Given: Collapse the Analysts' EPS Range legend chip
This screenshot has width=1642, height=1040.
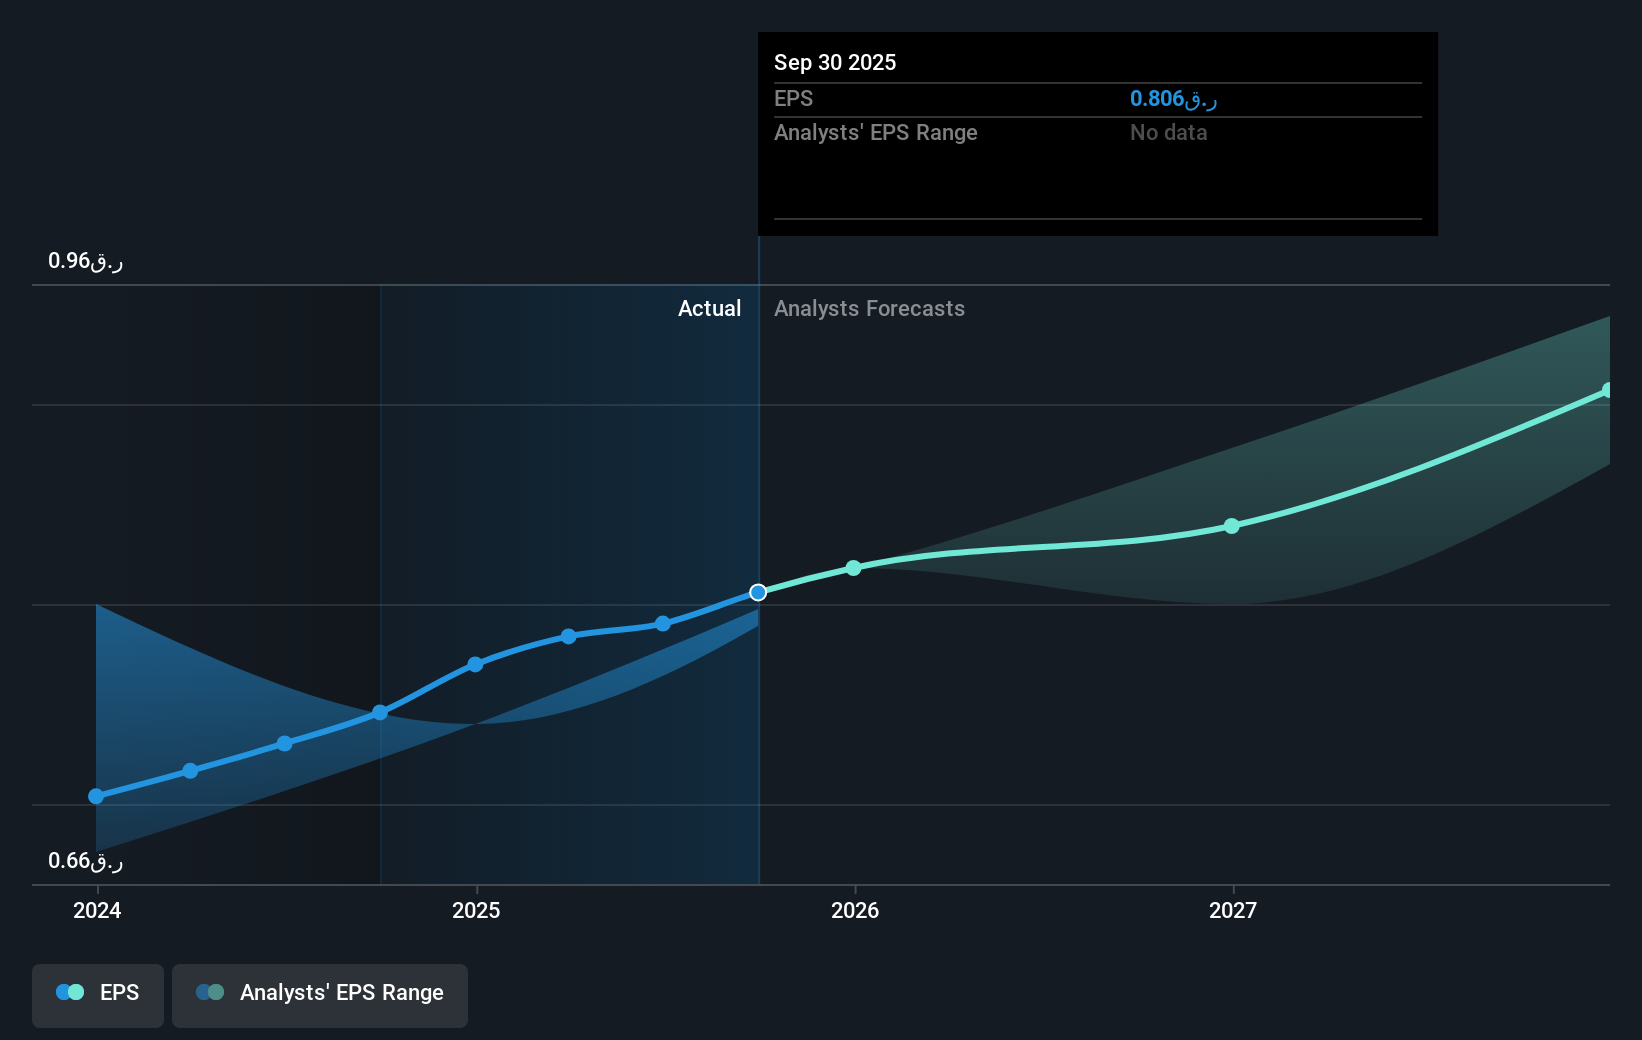Looking at the screenshot, I should pos(320,994).
